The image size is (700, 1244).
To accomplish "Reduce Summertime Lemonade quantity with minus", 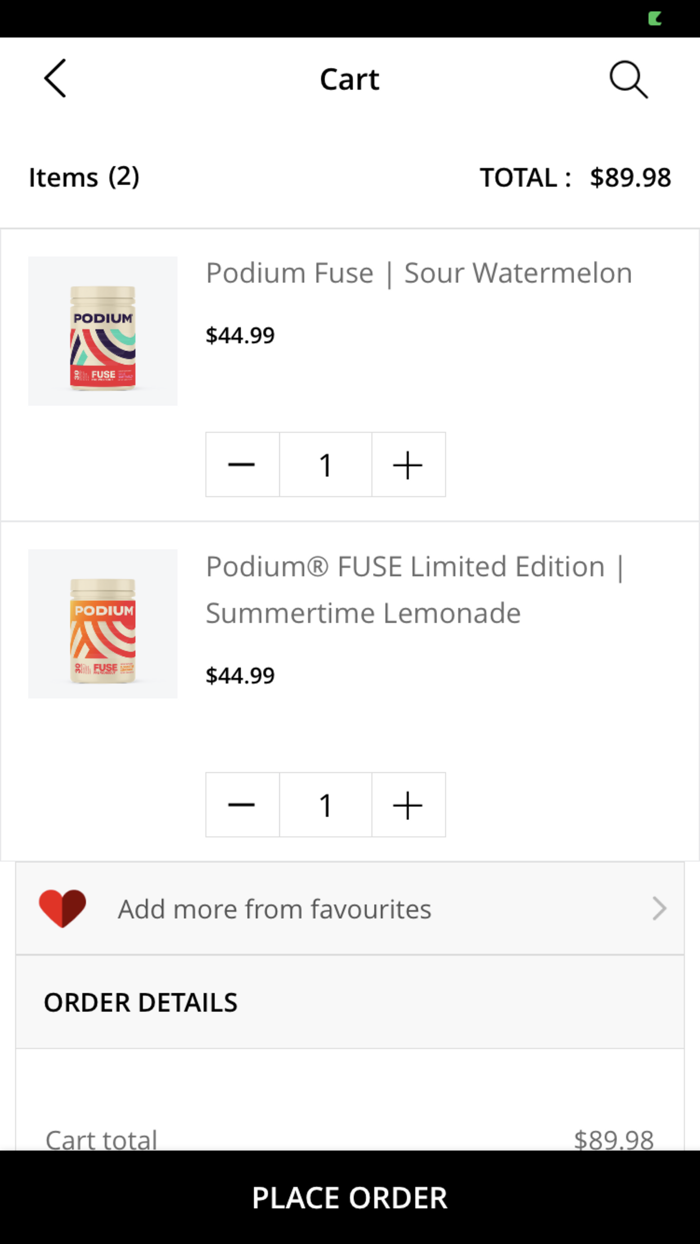I will pos(242,805).
